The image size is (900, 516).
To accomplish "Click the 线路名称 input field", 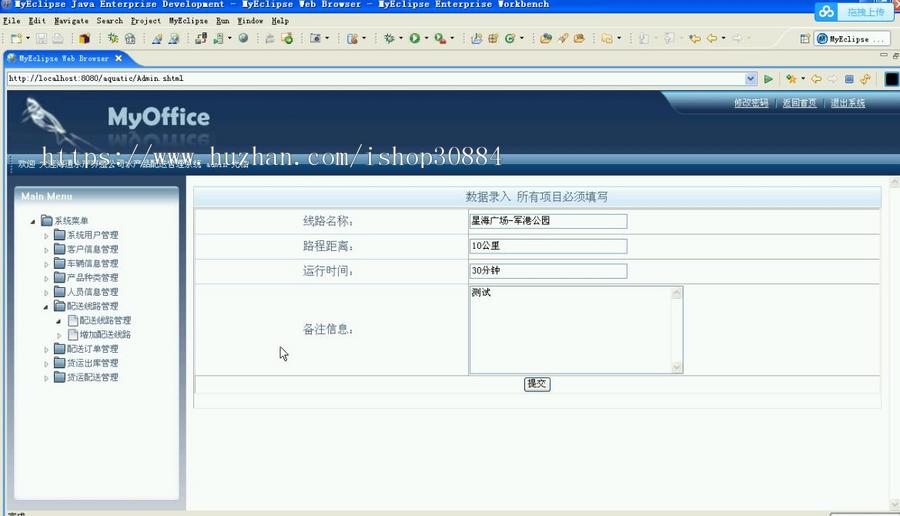I will 548,221.
